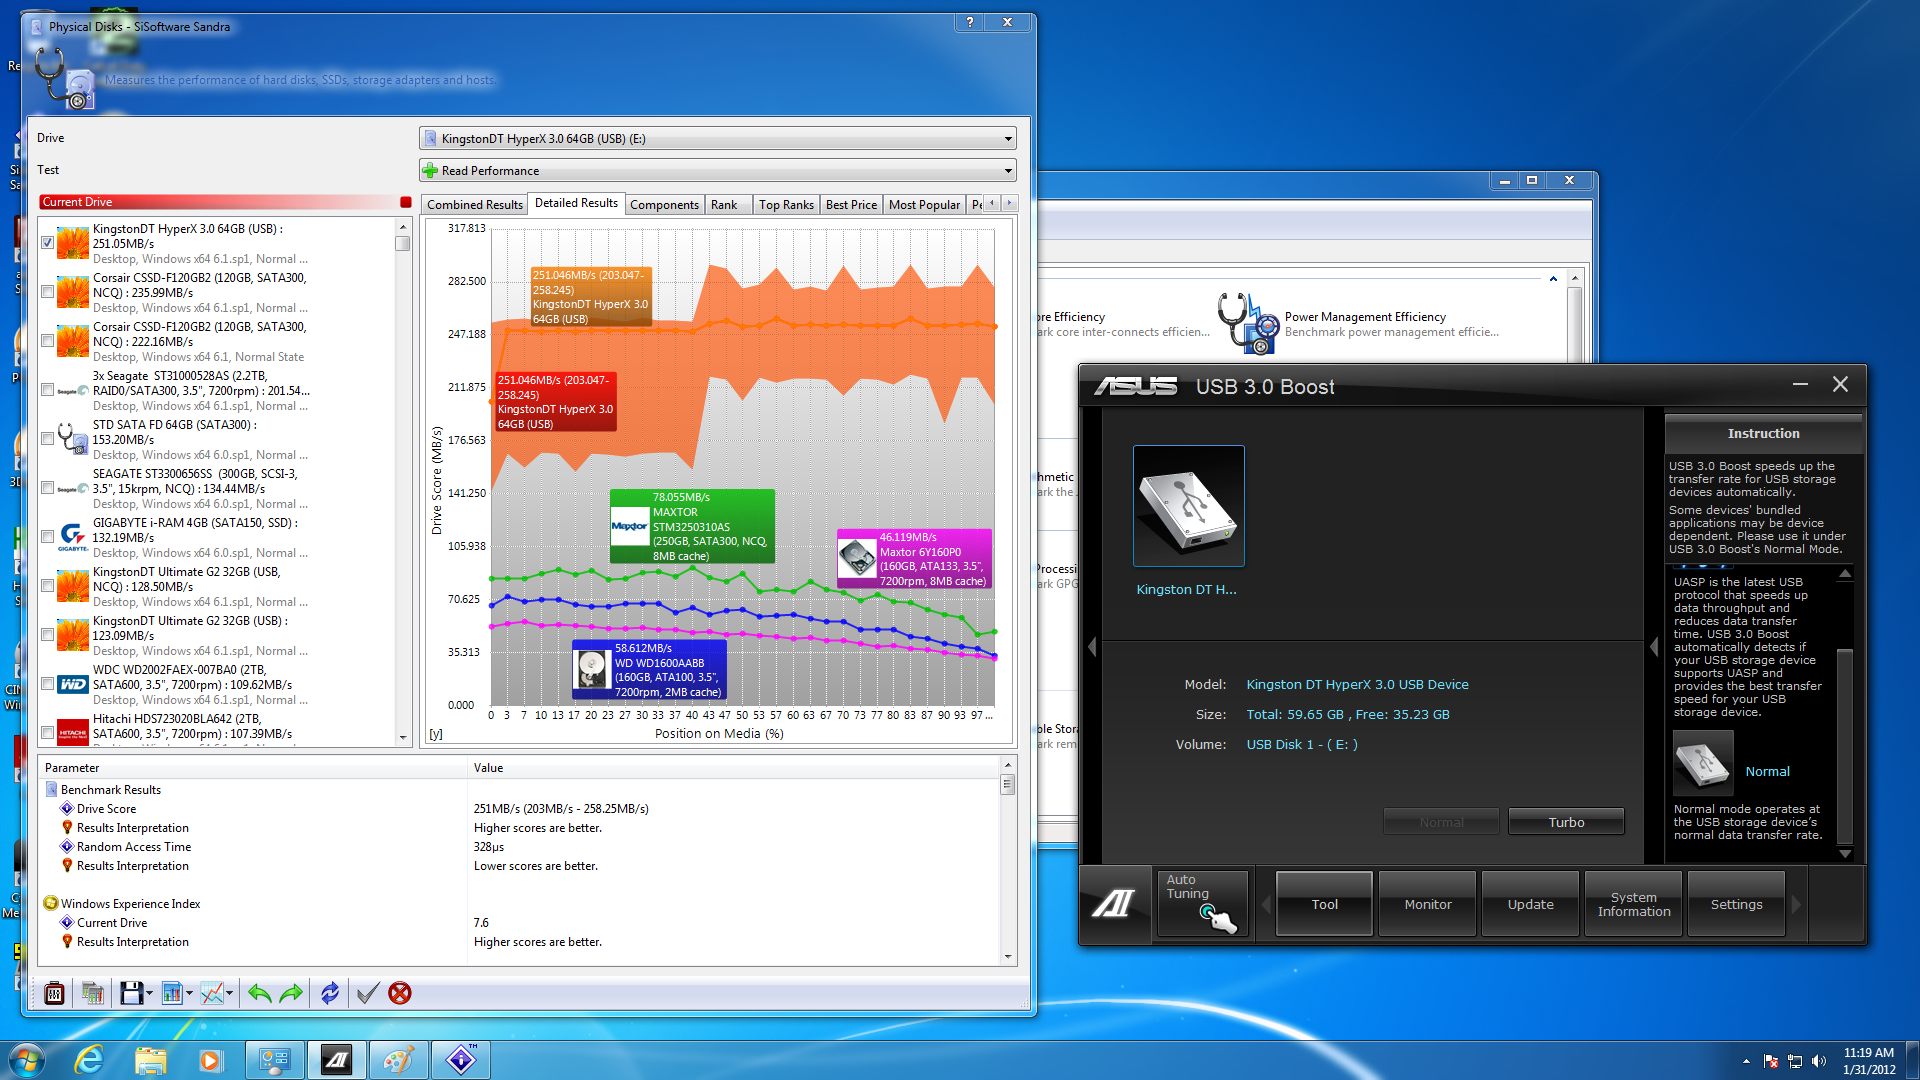1920x1080 pixels.
Task: Click the tab strip right scroll arrow
Action: [1010, 204]
